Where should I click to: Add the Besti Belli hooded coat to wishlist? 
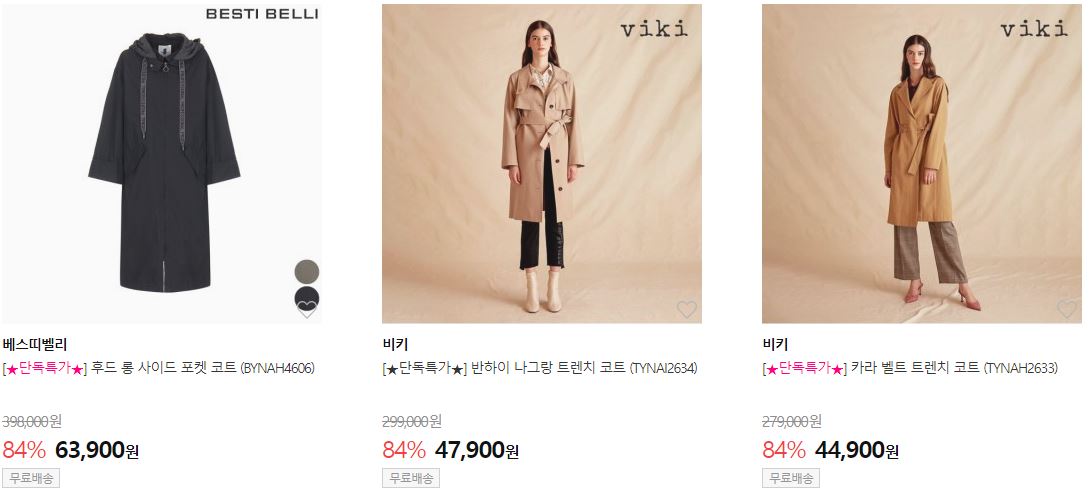pos(306,310)
